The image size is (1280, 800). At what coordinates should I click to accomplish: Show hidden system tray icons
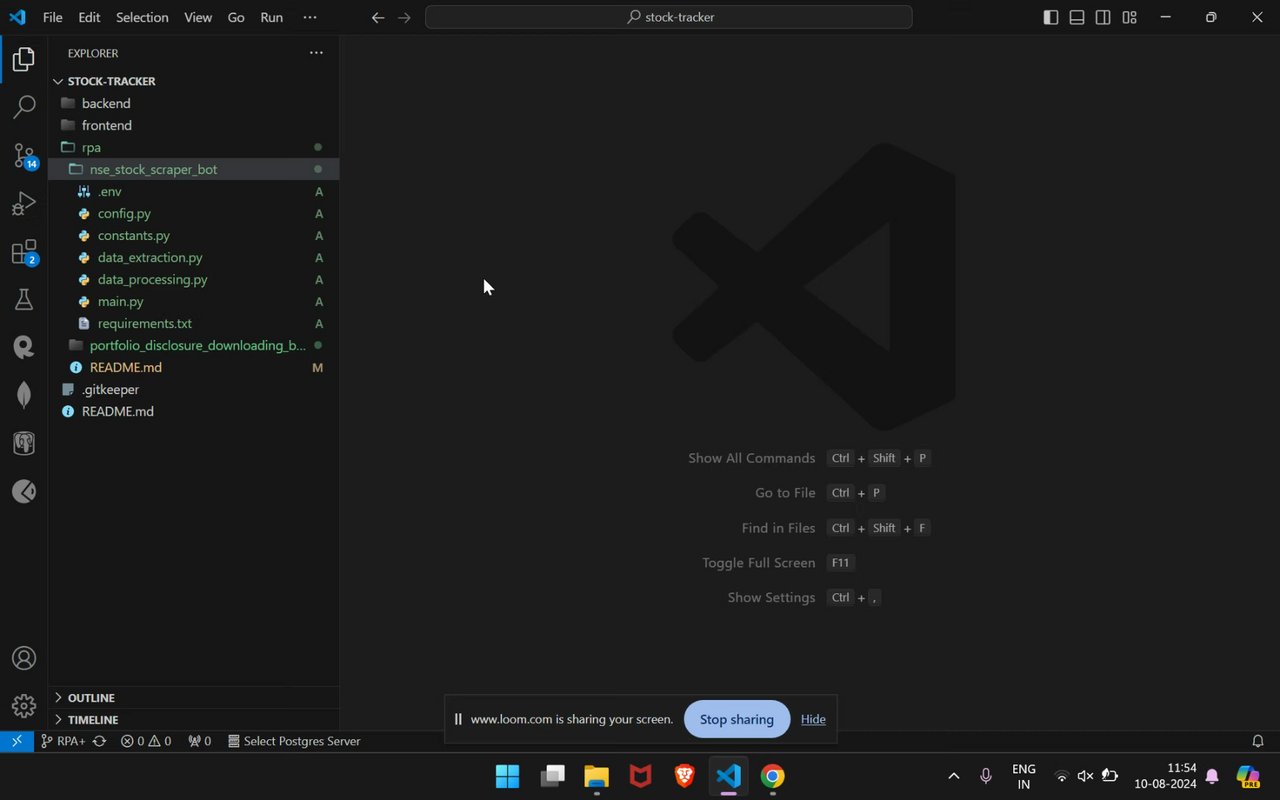(x=953, y=776)
